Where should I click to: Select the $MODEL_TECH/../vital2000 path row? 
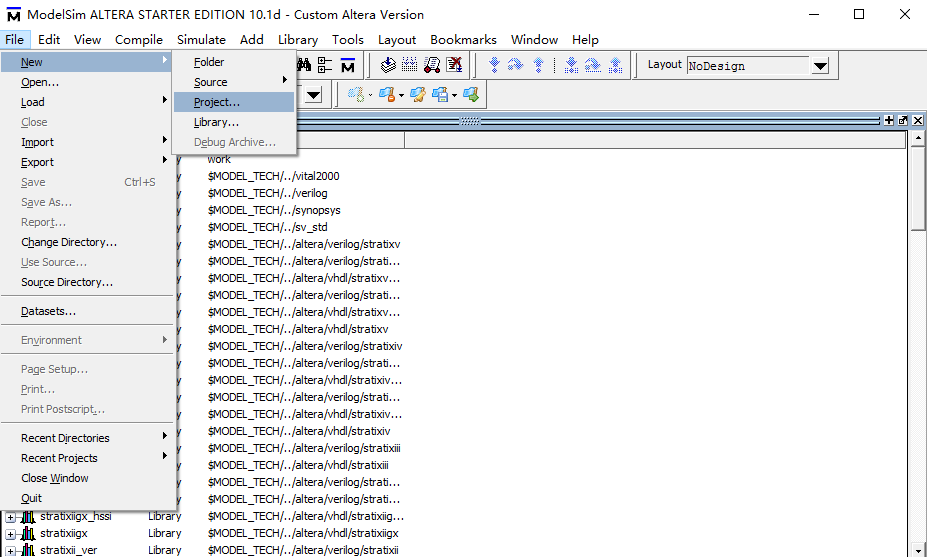click(x=273, y=176)
